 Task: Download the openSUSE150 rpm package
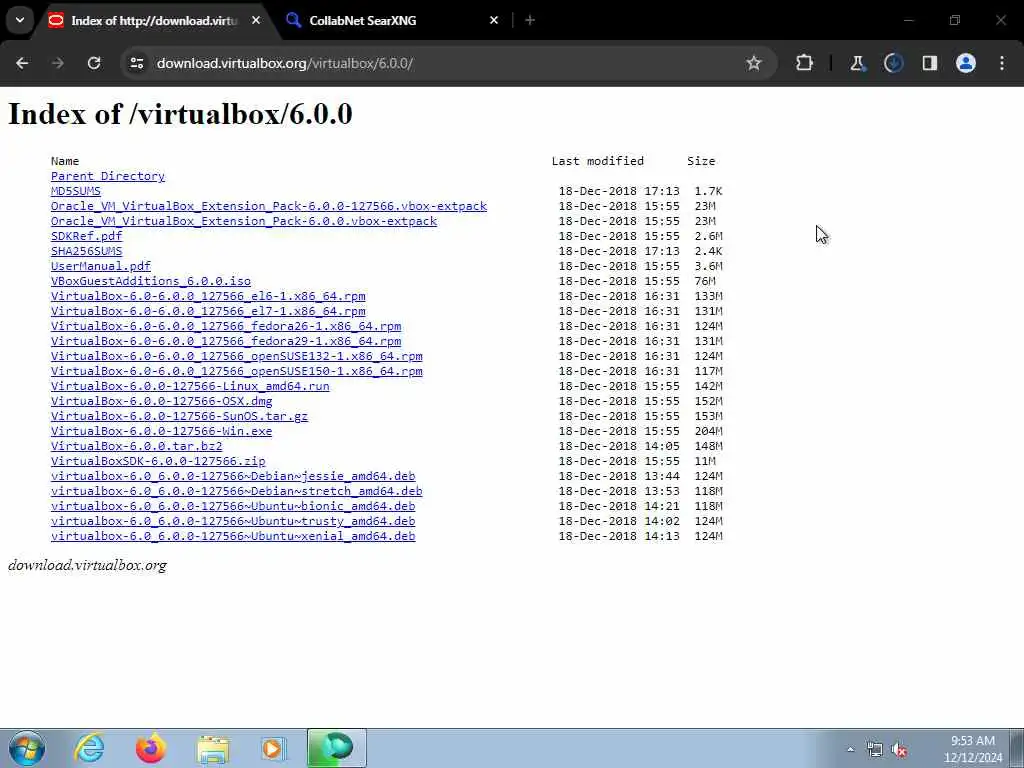[236, 372]
